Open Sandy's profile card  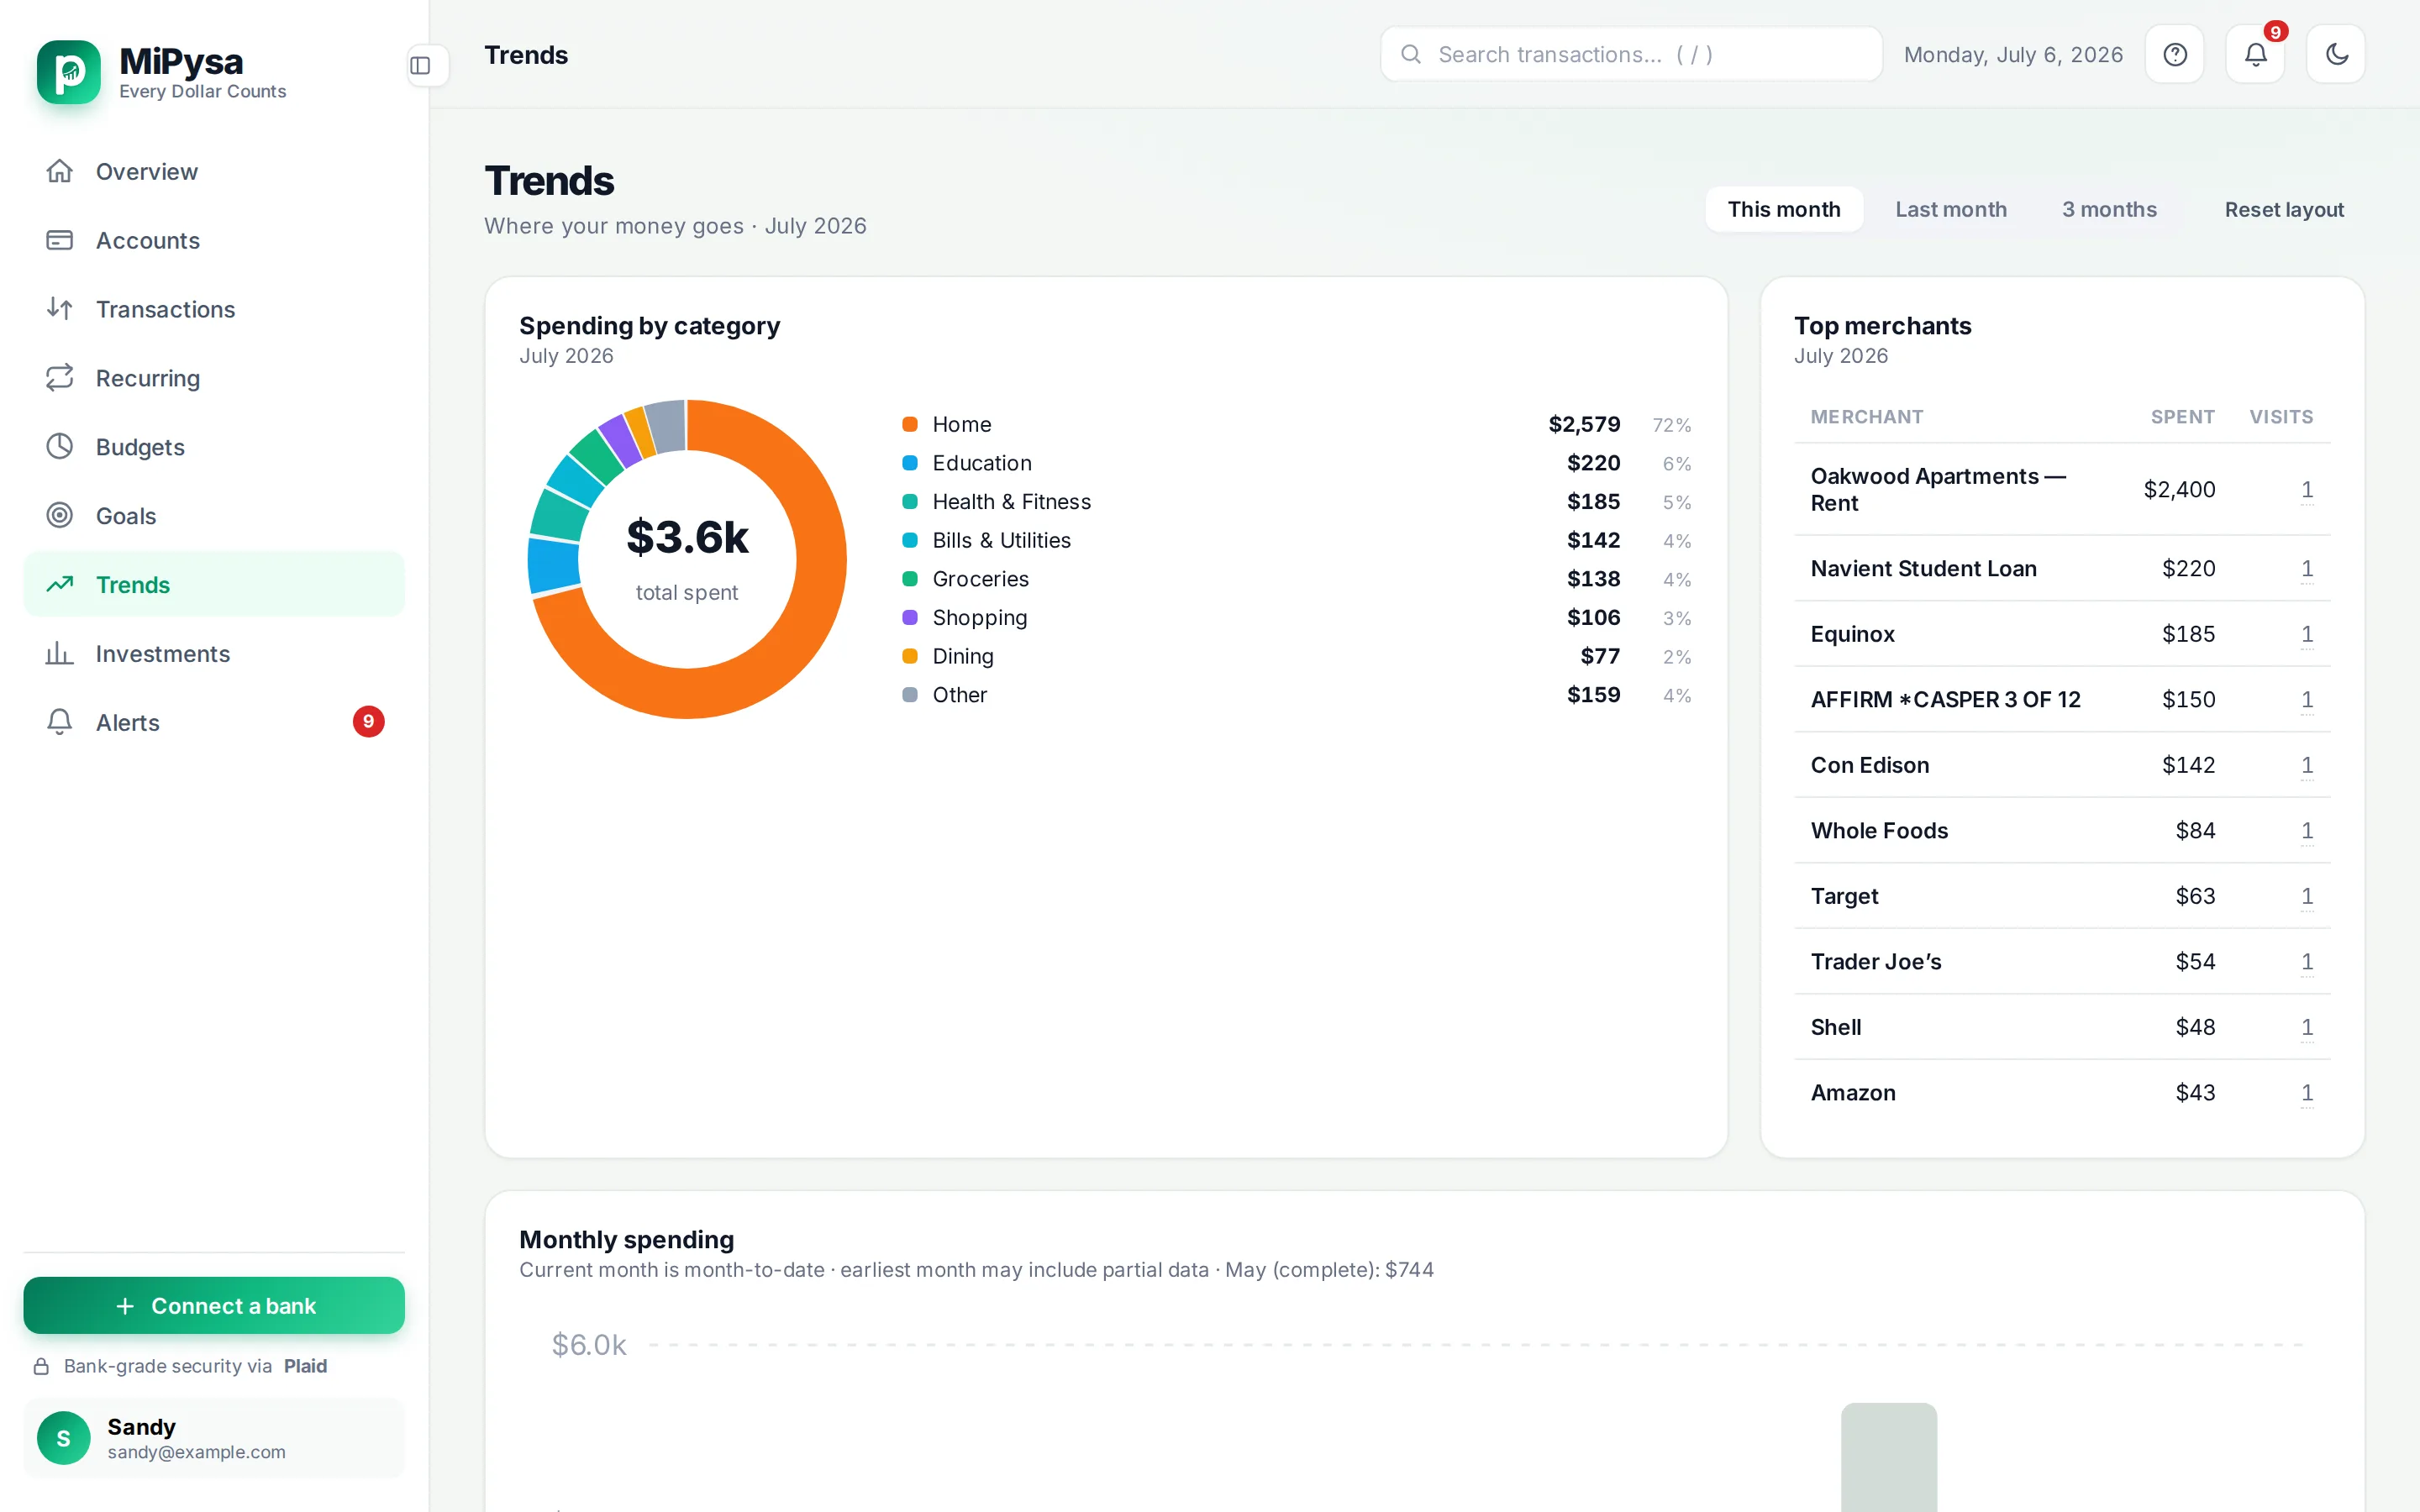[214, 1438]
